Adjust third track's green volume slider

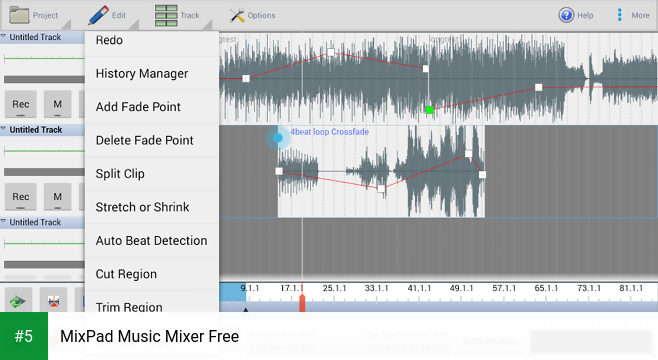(44, 243)
